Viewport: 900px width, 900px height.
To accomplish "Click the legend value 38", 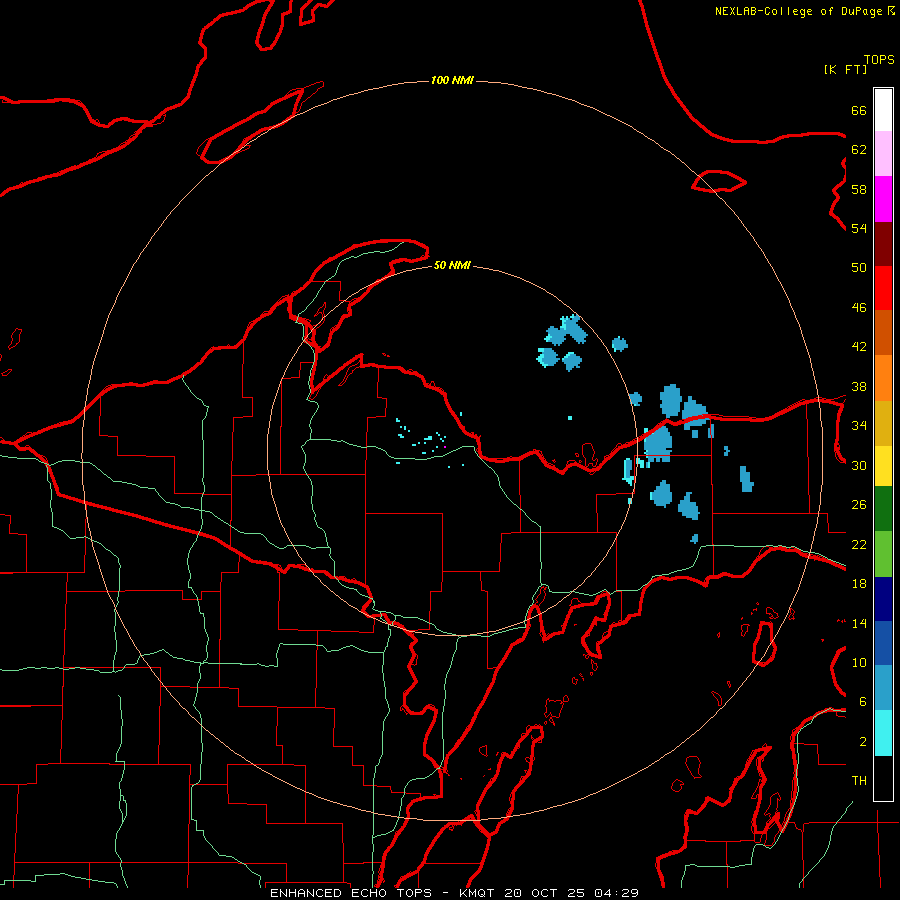I will [859, 386].
